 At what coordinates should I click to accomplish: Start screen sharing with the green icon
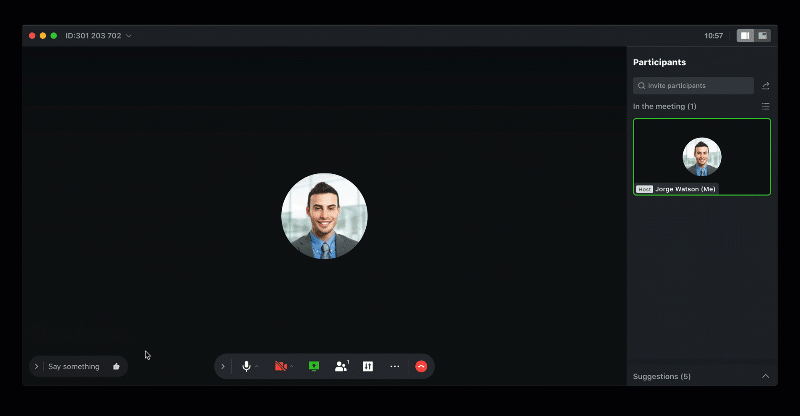(x=314, y=366)
